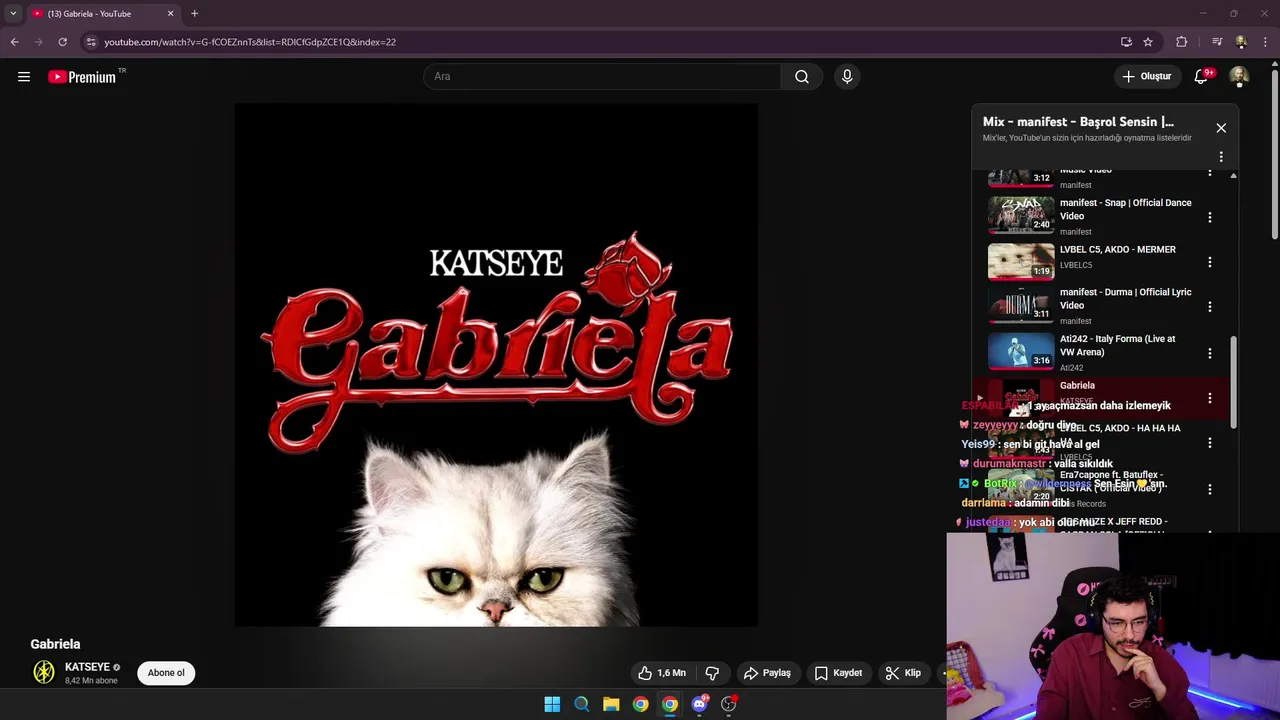
Task: Dislike the Gabriela video
Action: point(712,673)
